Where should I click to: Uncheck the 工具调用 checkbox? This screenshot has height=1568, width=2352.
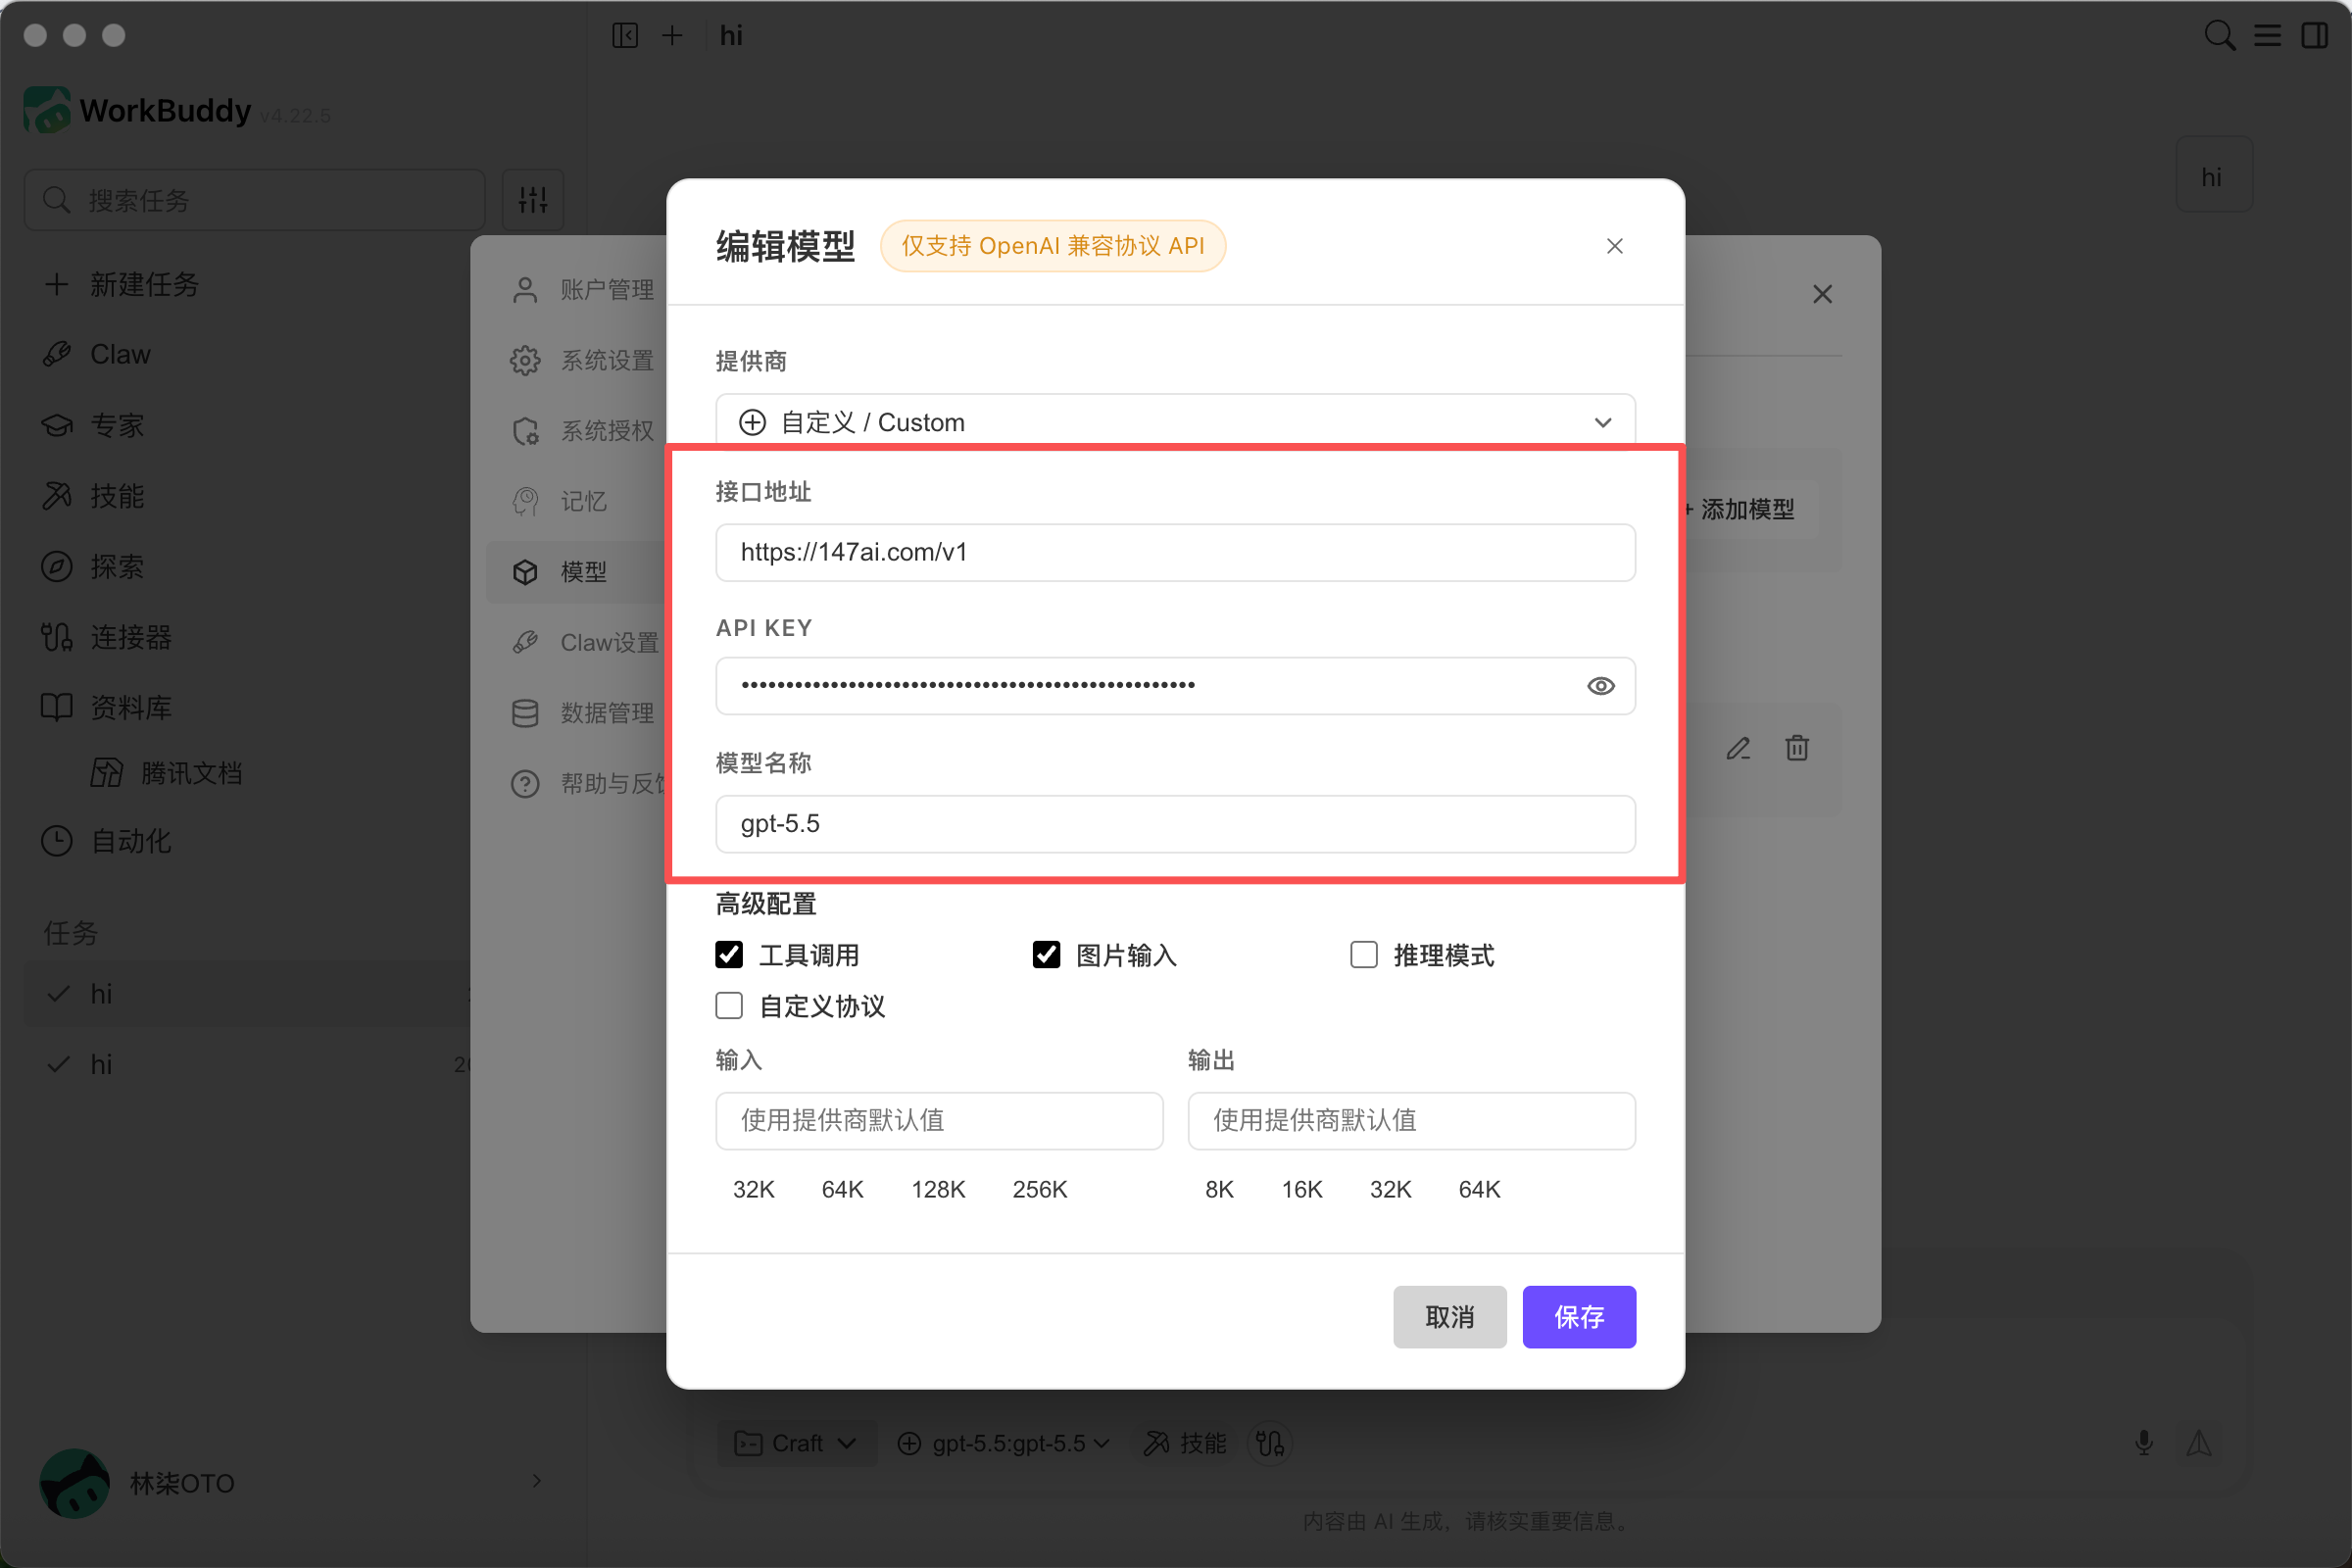click(729, 955)
